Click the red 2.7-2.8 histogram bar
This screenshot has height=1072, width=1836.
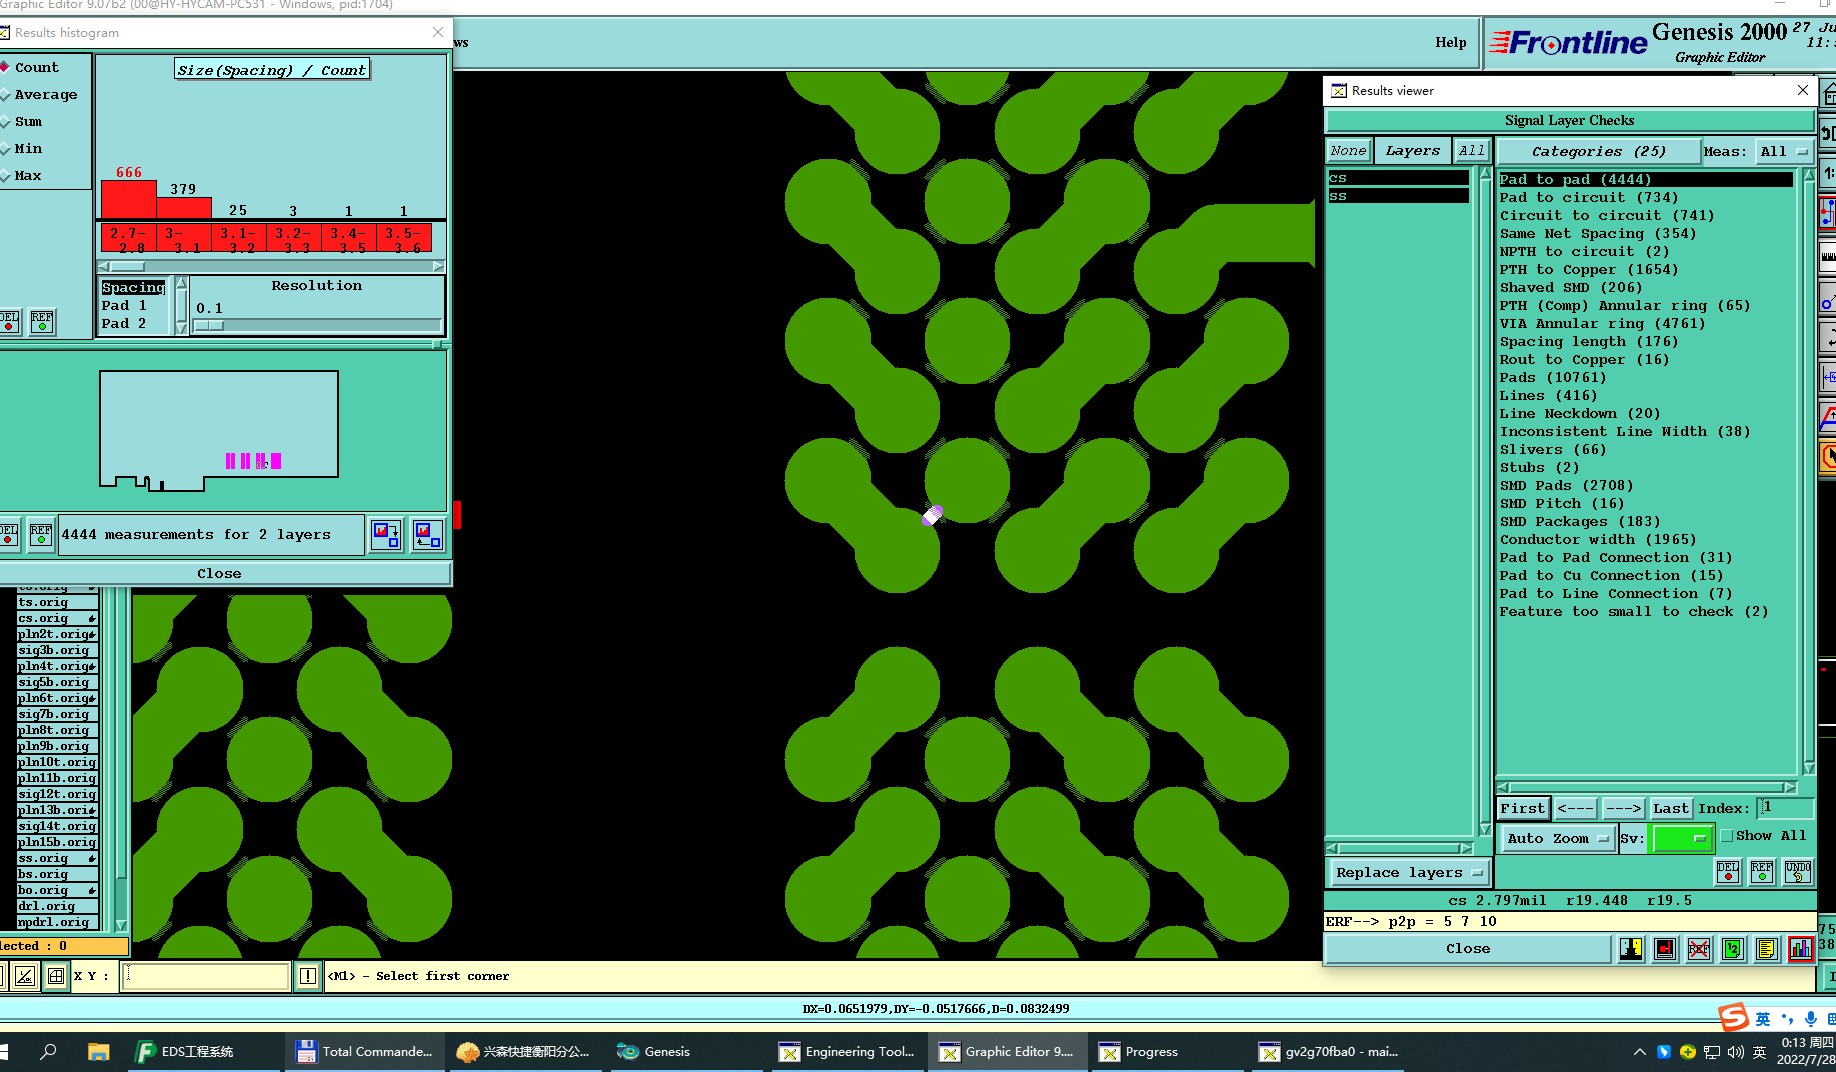(x=128, y=199)
